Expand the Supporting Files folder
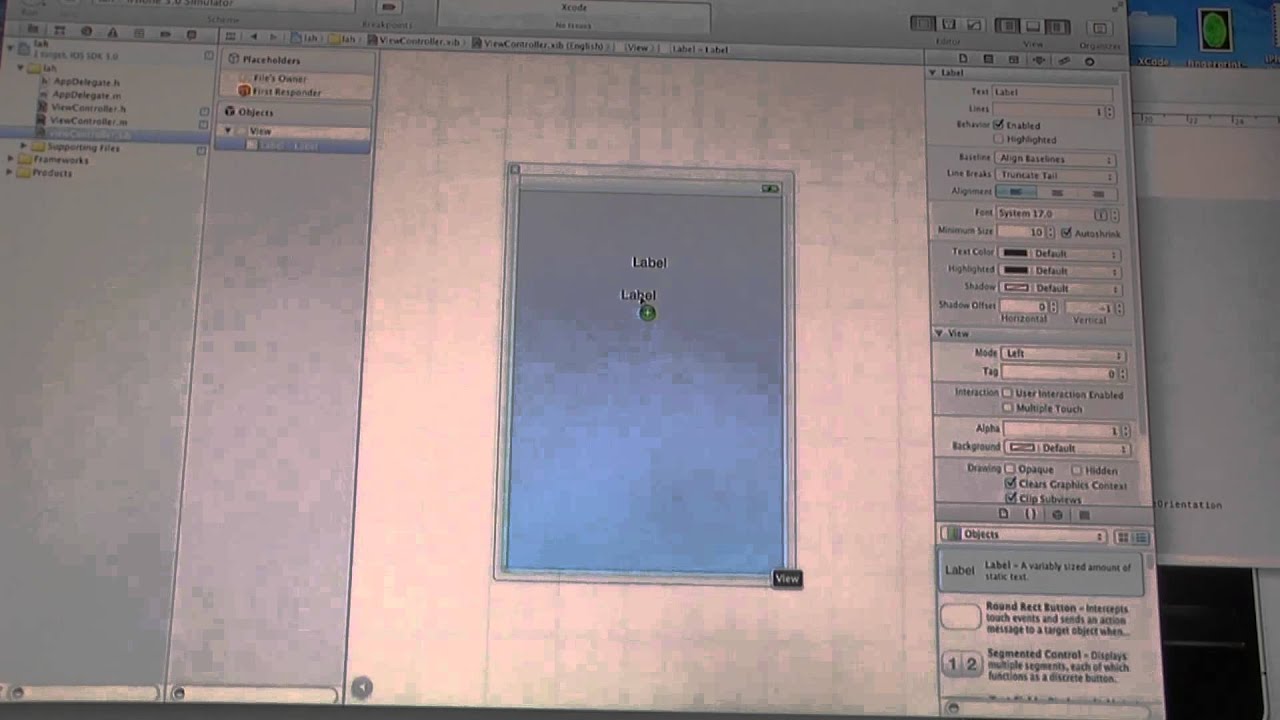Screen dimensions: 1280x720 [24, 147]
